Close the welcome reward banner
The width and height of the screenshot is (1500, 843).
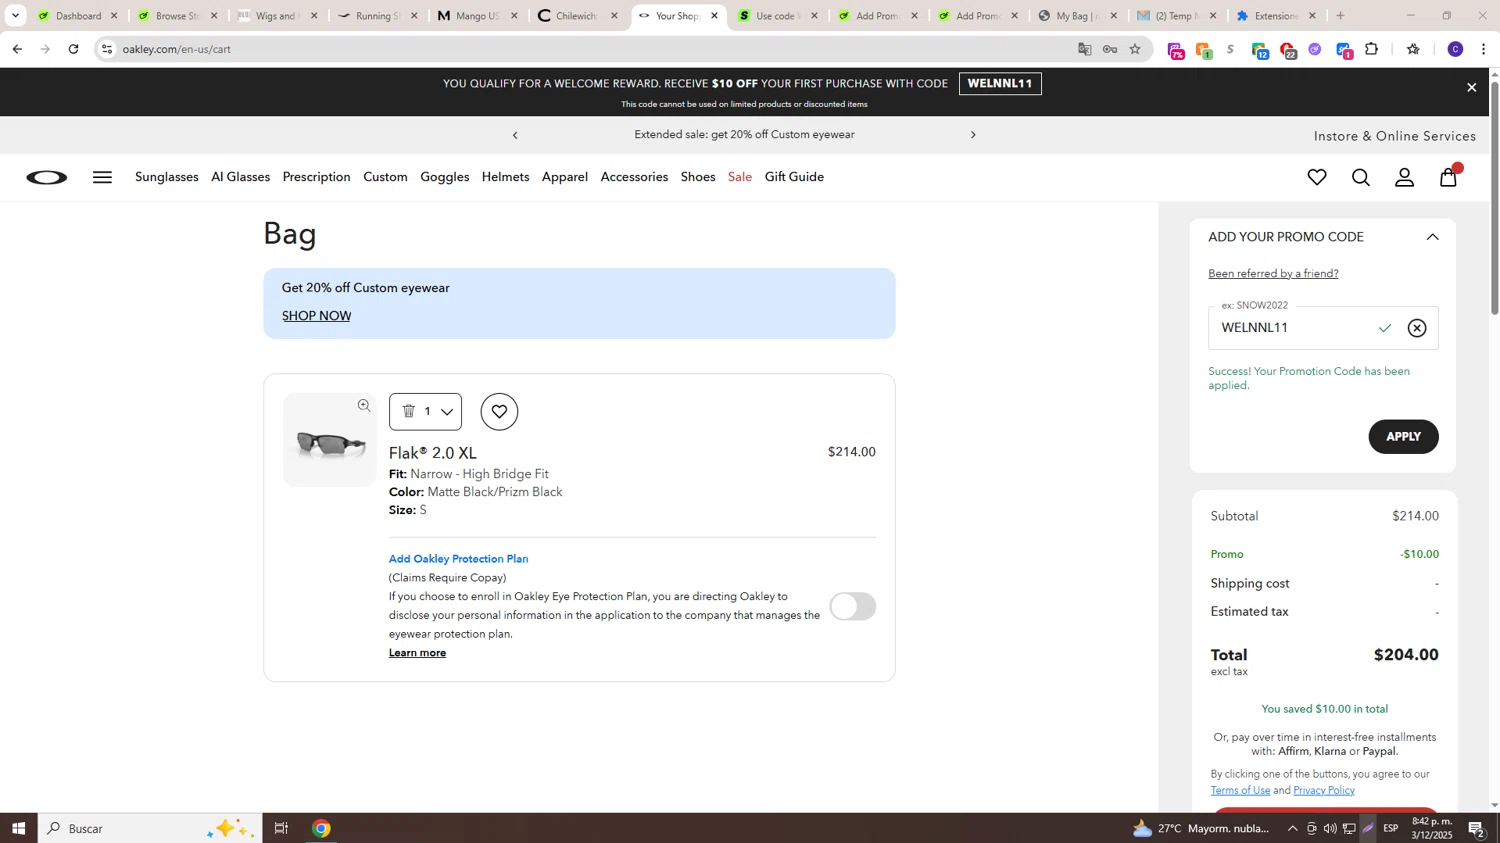(1471, 88)
